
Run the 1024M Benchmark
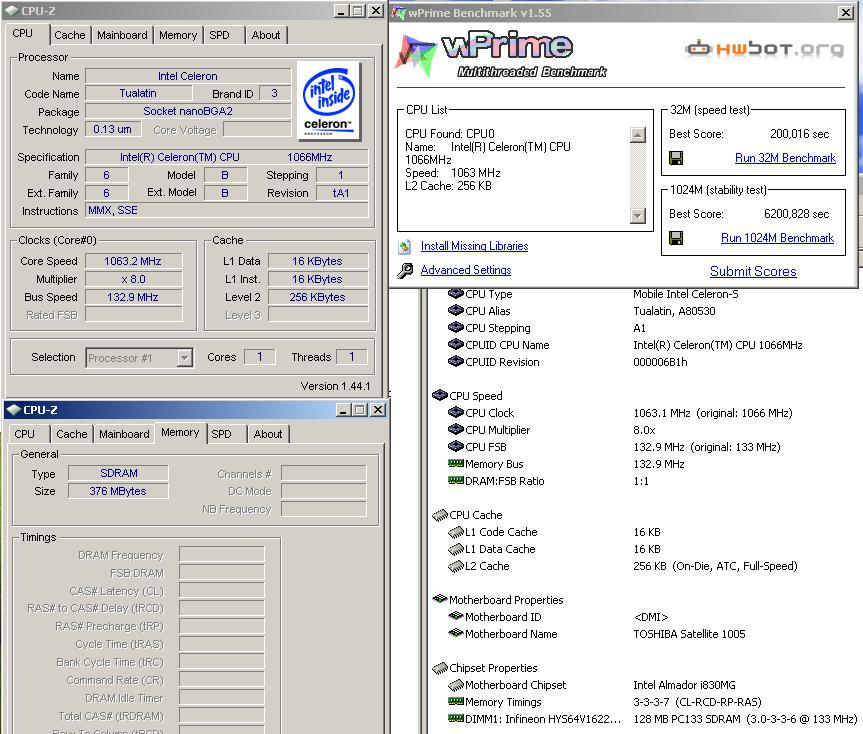tap(777, 238)
